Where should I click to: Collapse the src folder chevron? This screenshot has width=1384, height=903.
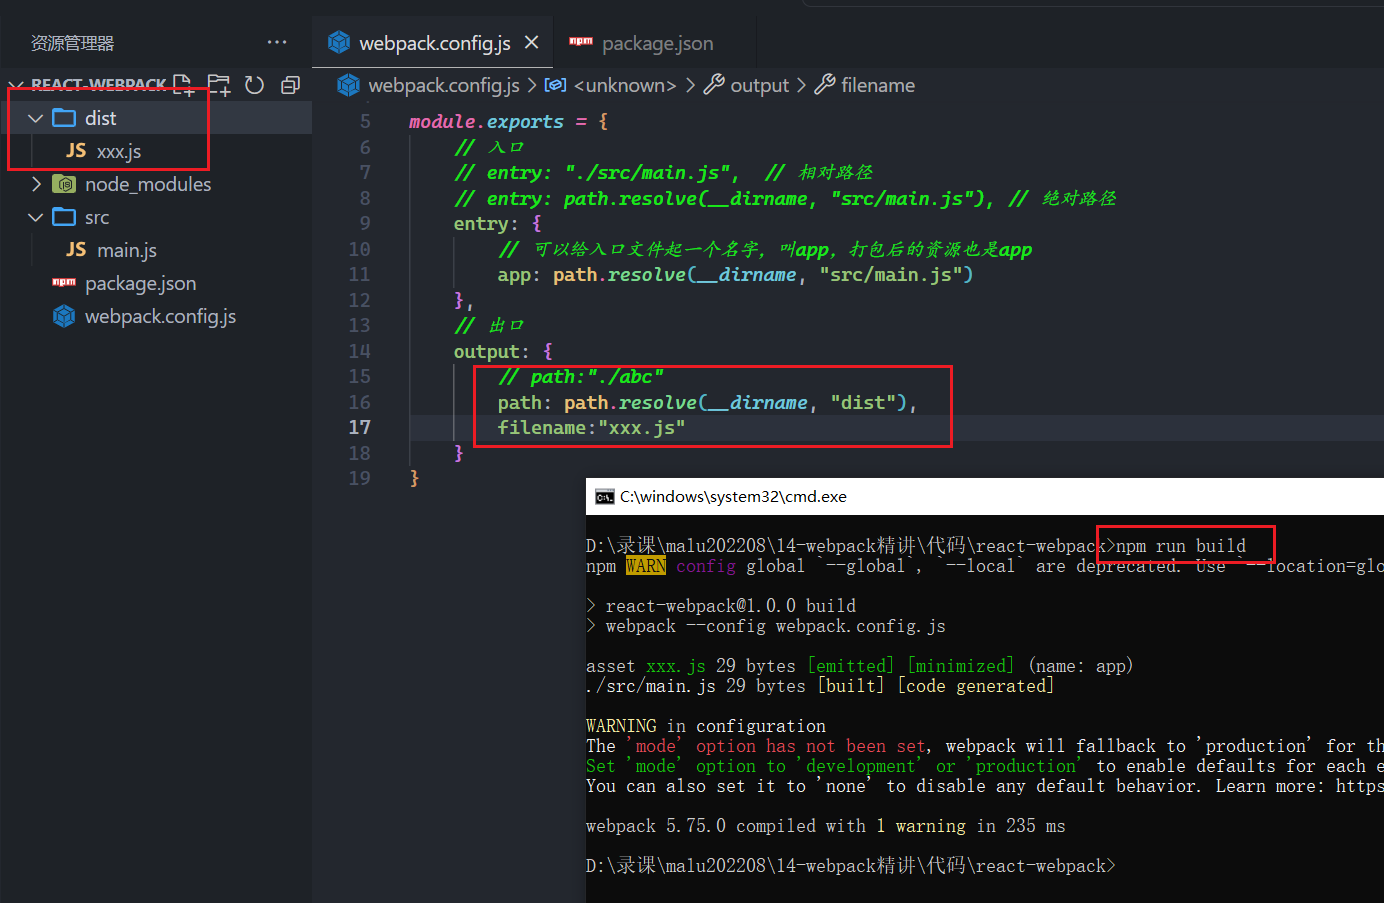(35, 217)
